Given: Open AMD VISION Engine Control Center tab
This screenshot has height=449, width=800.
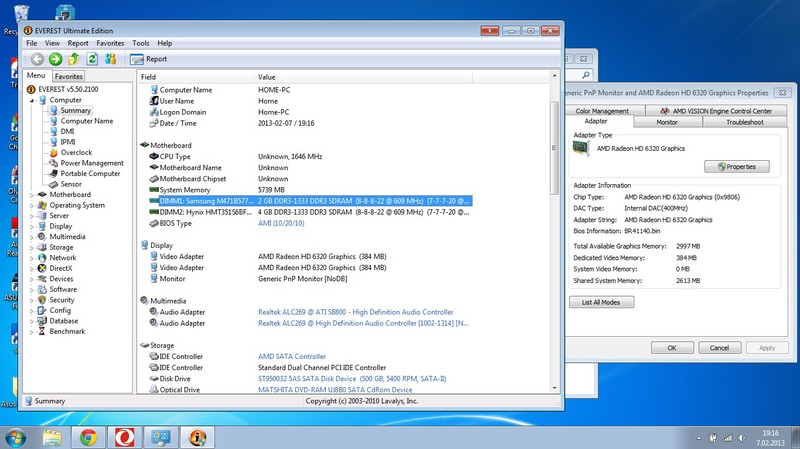Looking at the screenshot, I should [716, 111].
